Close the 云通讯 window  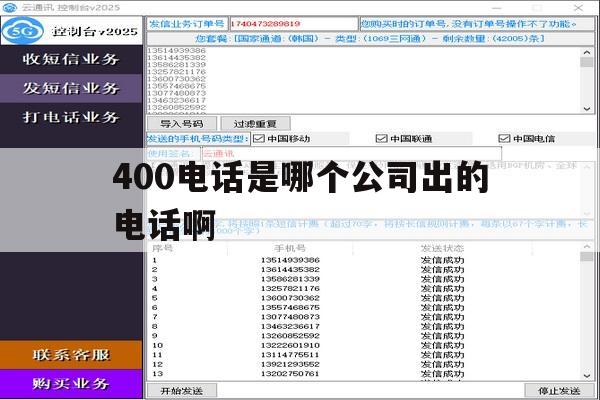(578, 7)
